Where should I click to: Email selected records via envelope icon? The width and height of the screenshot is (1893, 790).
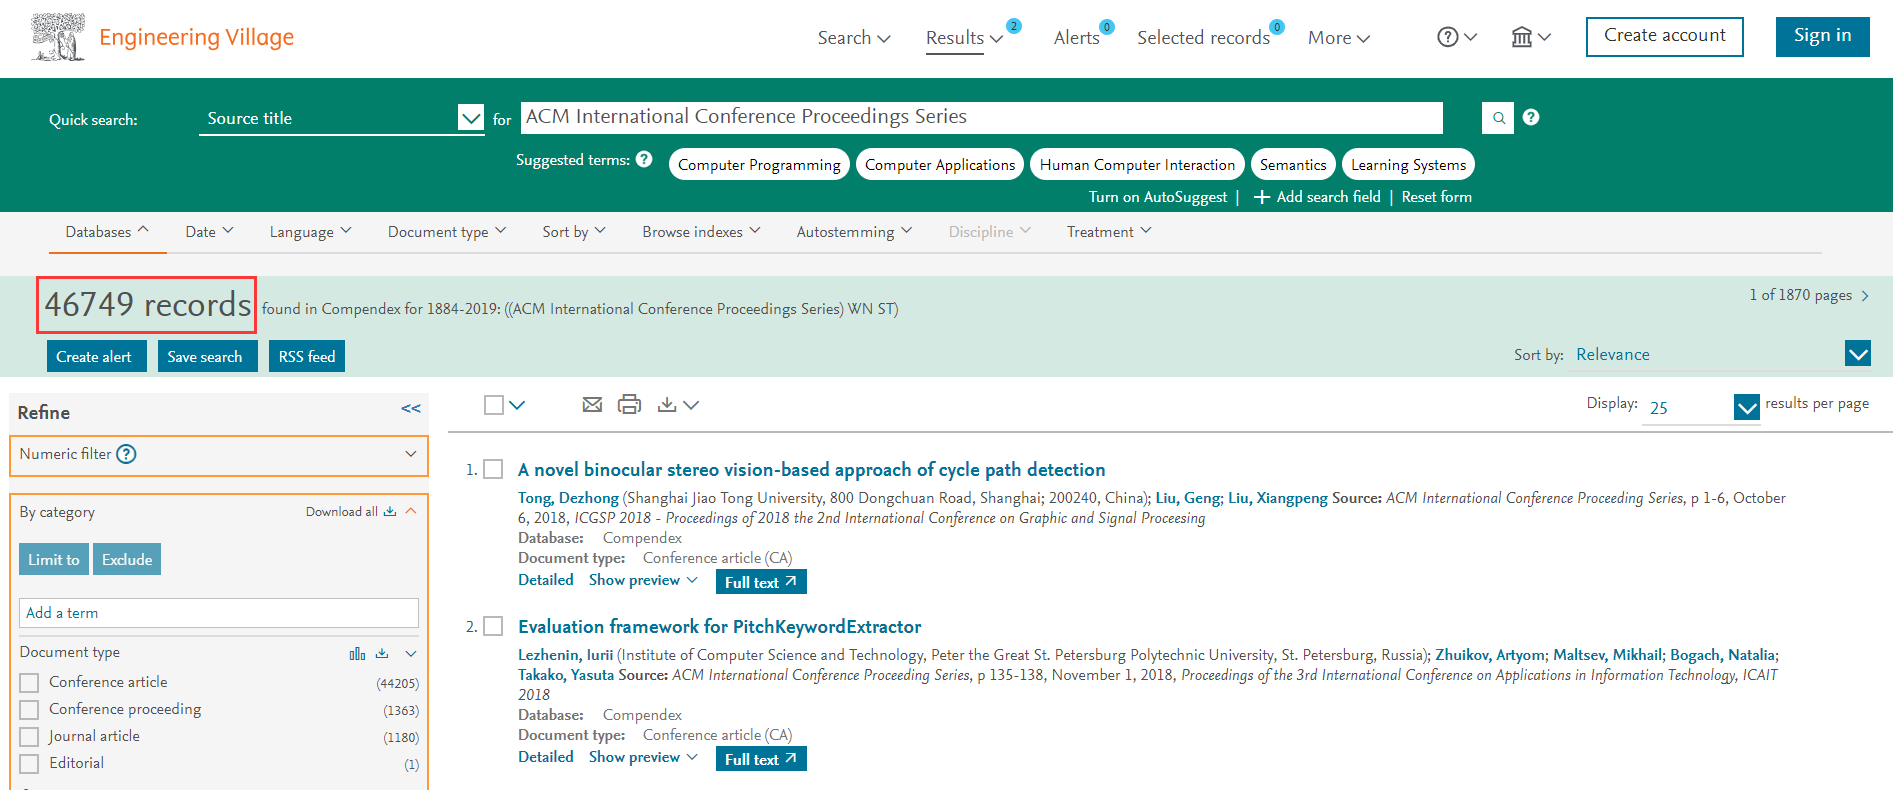pyautogui.click(x=592, y=404)
